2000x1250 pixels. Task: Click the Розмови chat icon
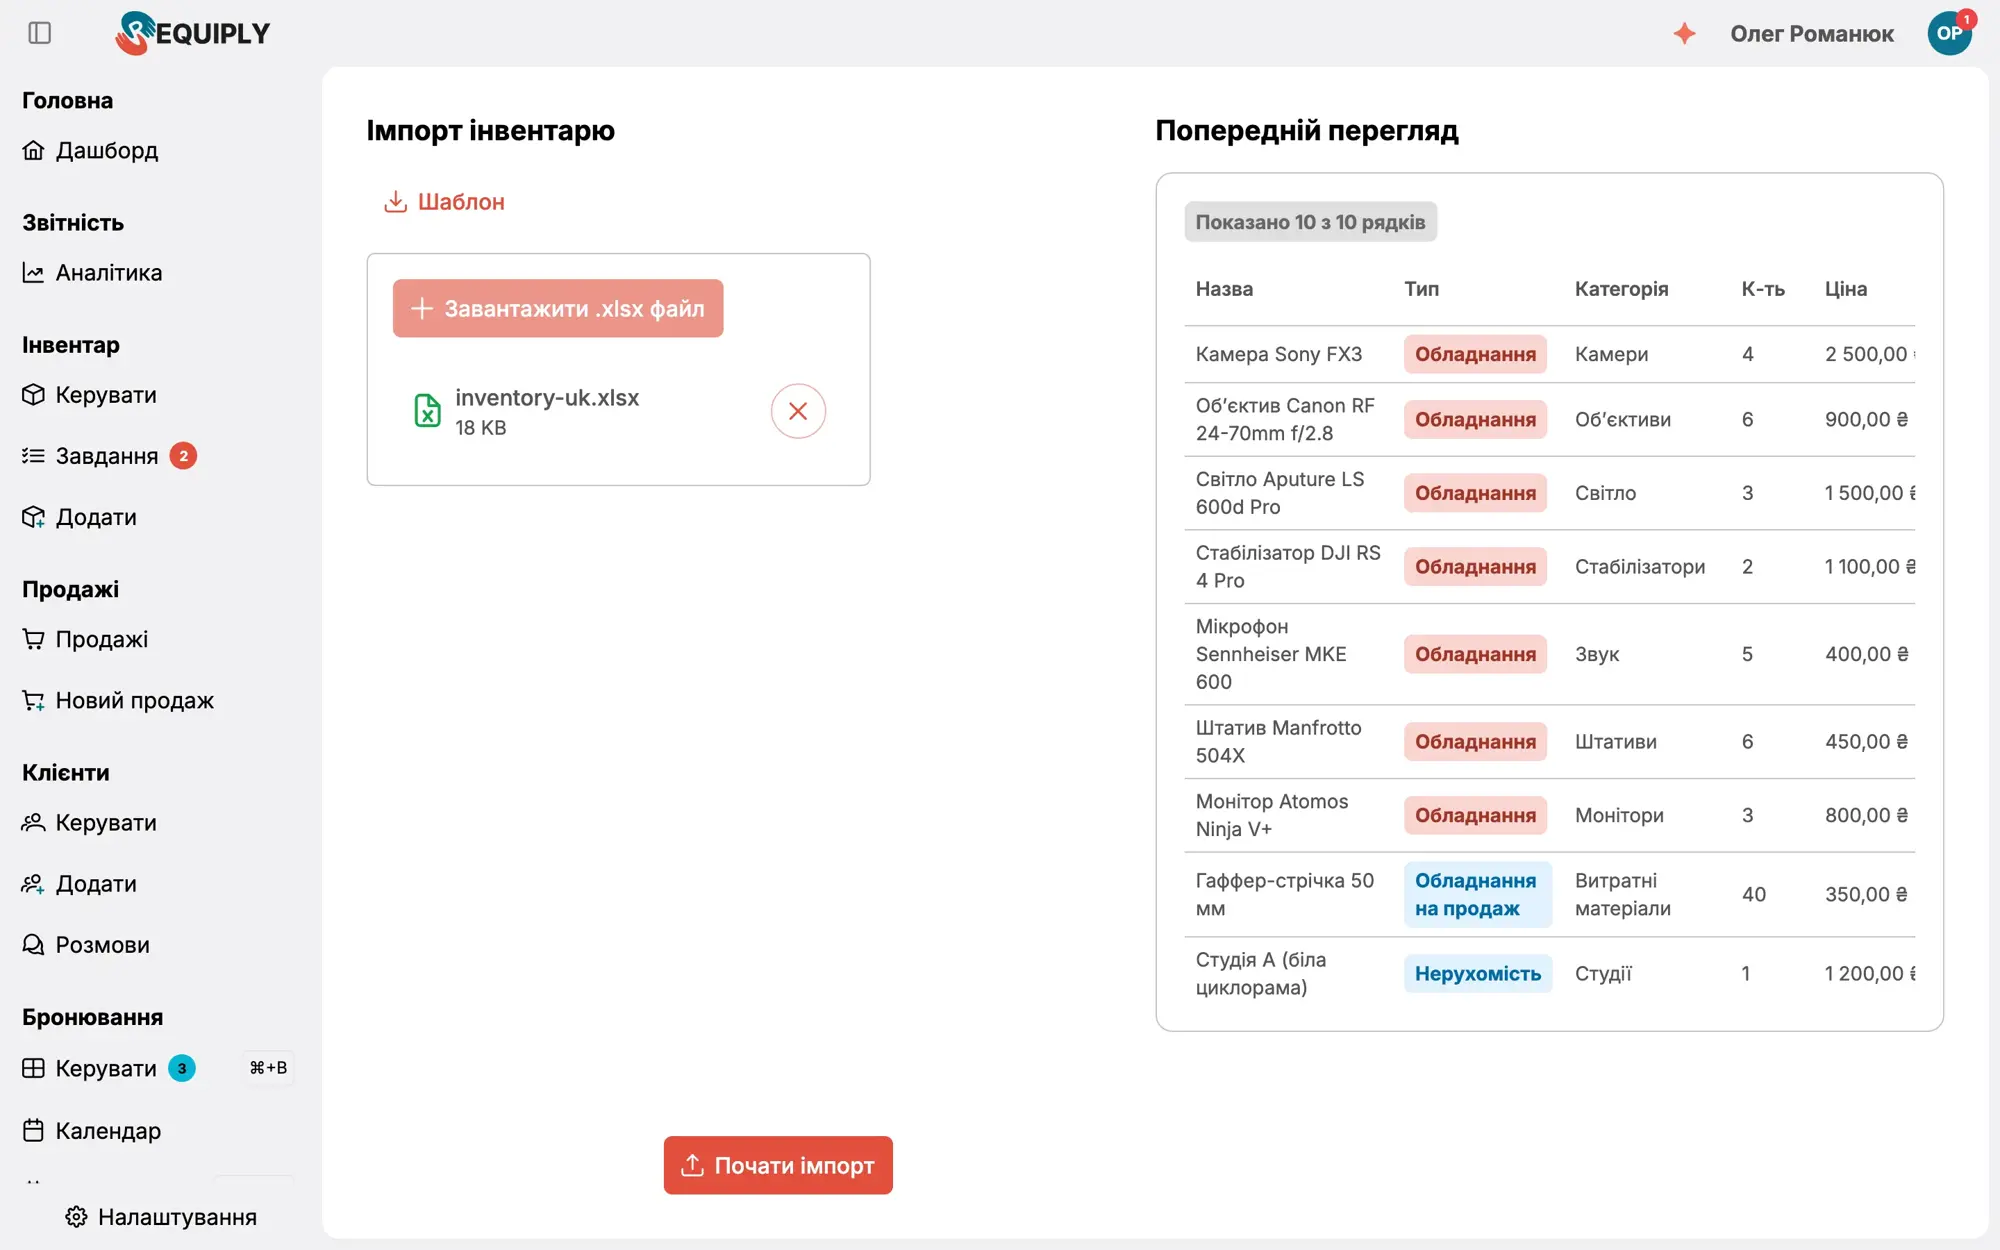point(34,945)
